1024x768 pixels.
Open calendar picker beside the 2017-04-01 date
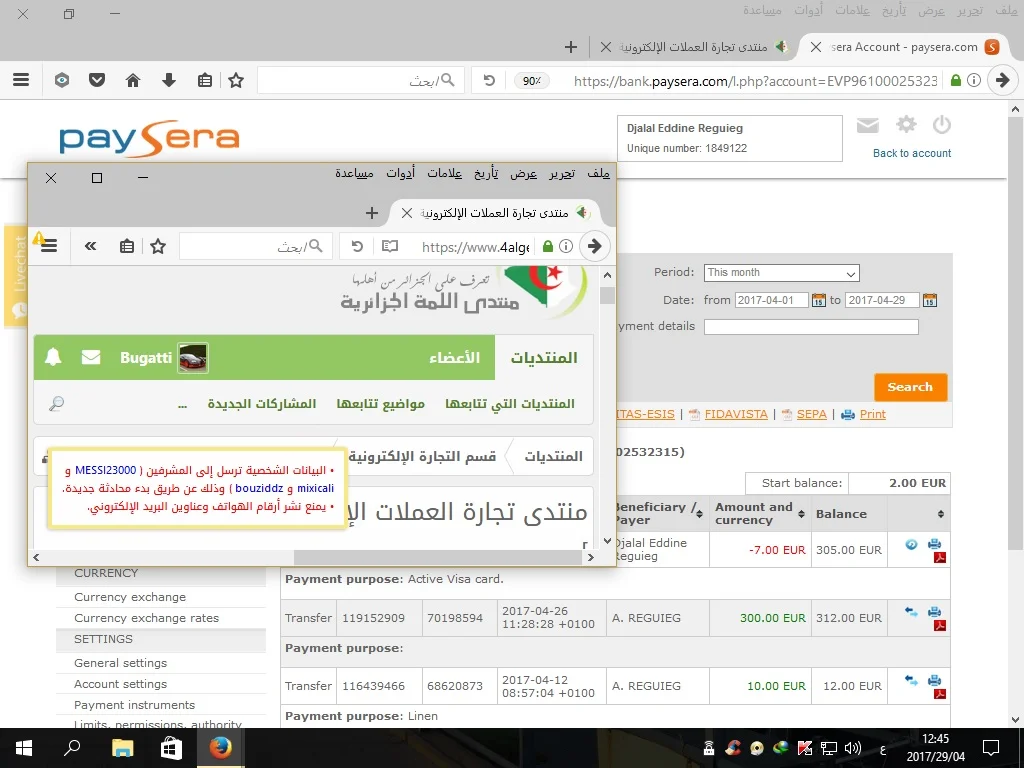(818, 300)
